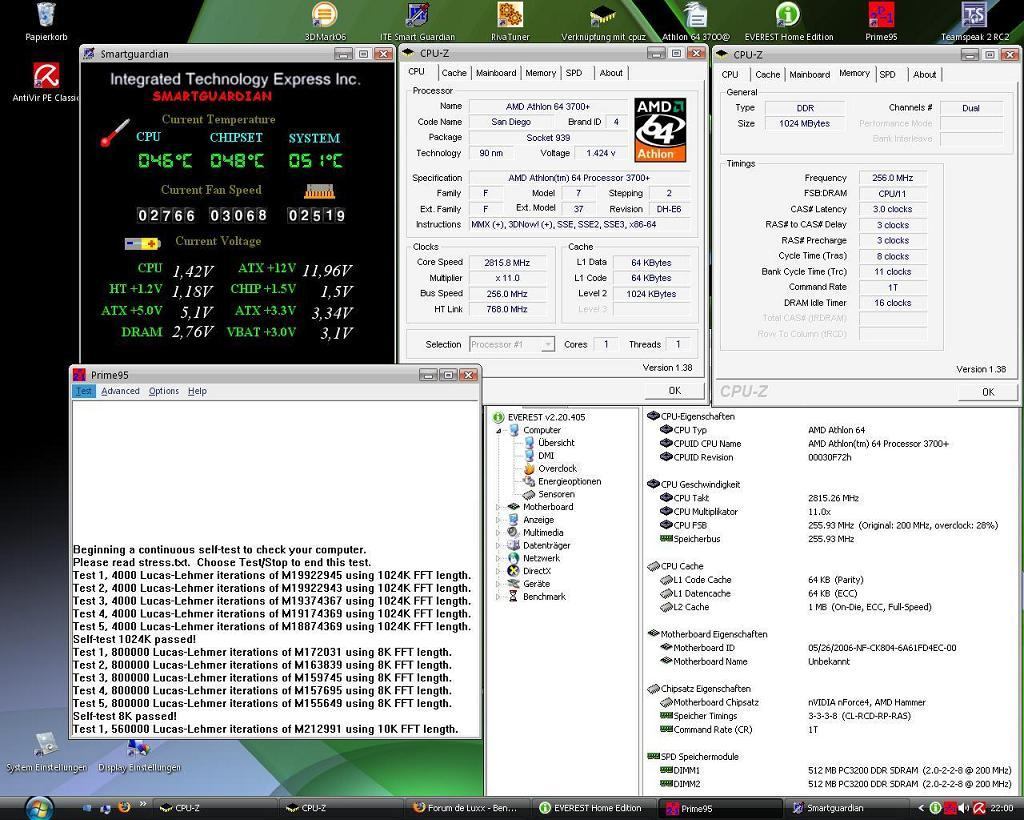
Task: Click the AntiVir tray icon in taskbar
Action: pyautogui.click(x=978, y=808)
